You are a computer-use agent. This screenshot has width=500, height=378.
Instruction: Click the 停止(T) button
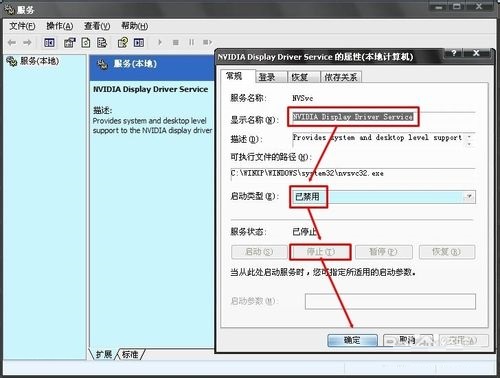(x=320, y=252)
